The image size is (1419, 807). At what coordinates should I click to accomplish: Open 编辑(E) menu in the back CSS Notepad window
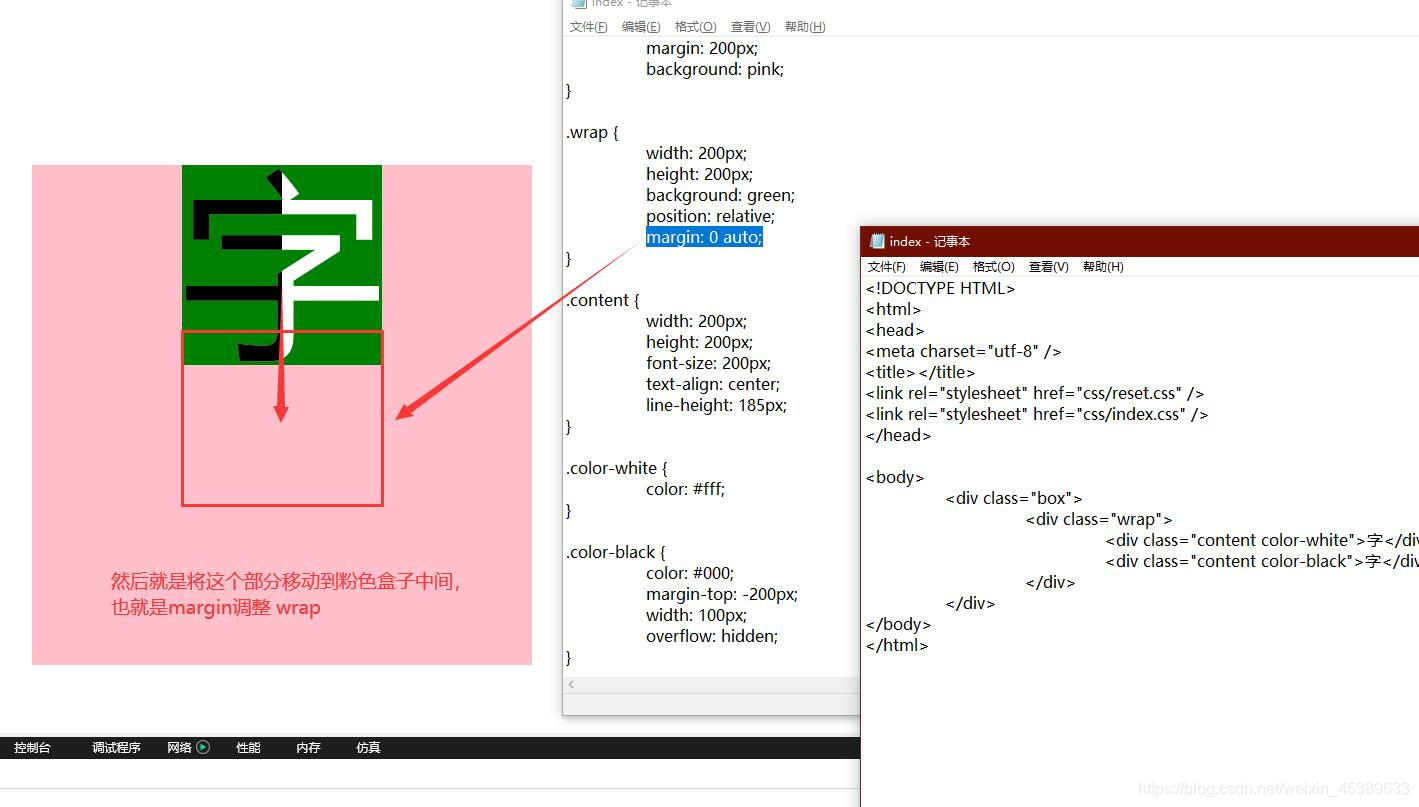[x=641, y=27]
